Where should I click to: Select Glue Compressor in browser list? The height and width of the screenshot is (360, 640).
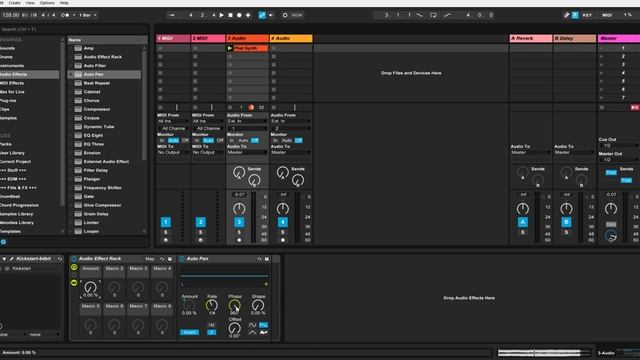[x=102, y=205]
